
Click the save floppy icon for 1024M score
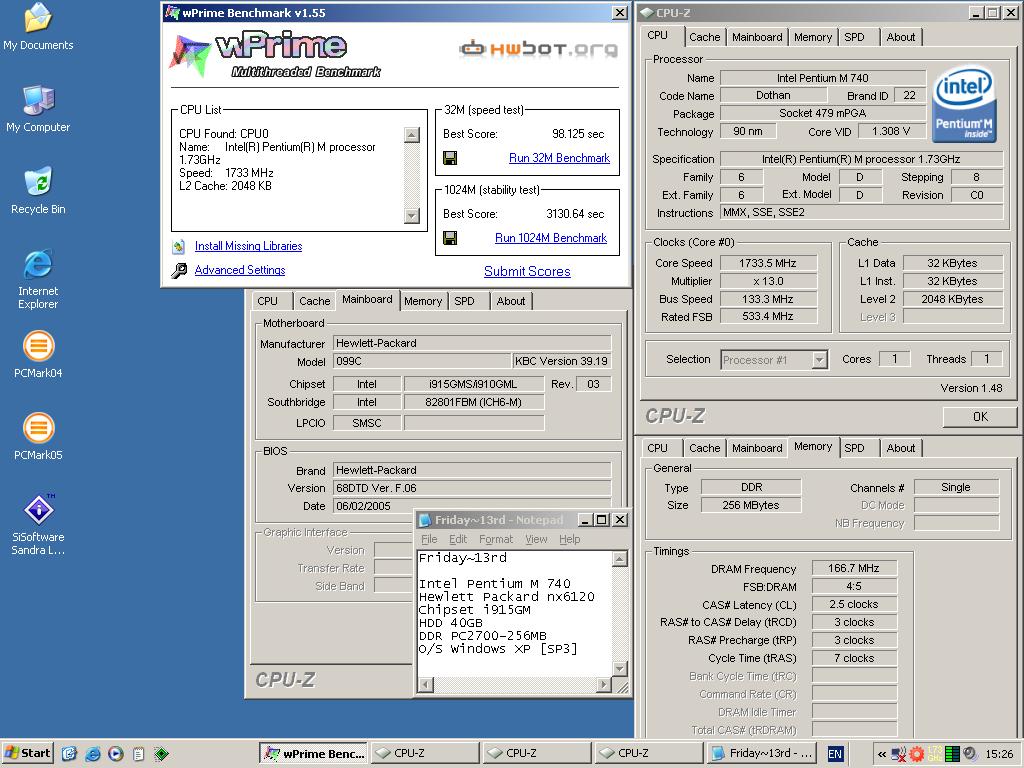coord(450,238)
